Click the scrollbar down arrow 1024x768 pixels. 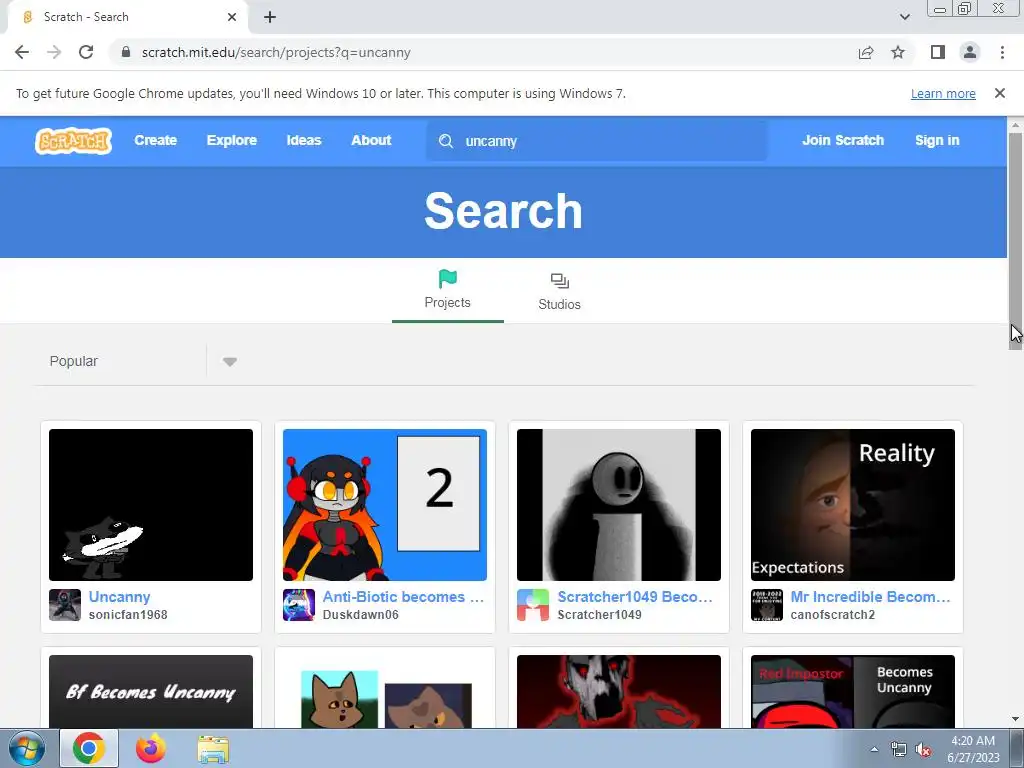tap(1015, 719)
